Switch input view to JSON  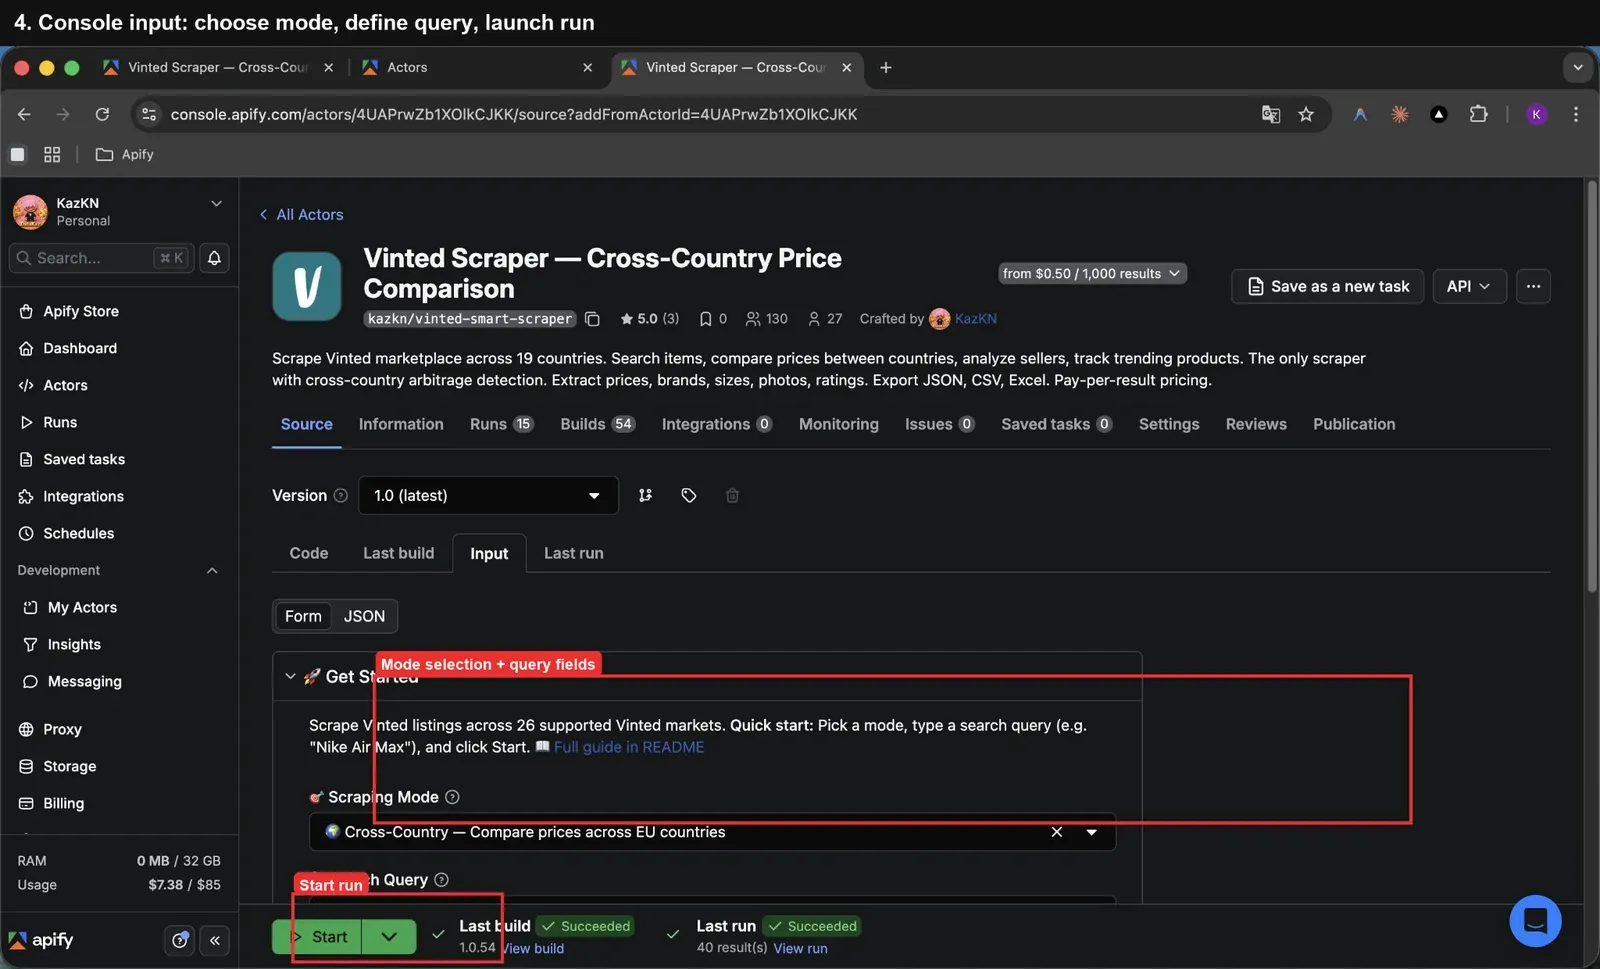pos(364,616)
